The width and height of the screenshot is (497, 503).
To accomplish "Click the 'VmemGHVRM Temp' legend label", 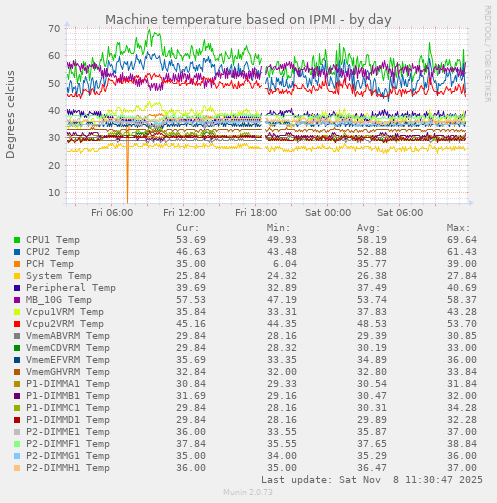I will [68, 372].
